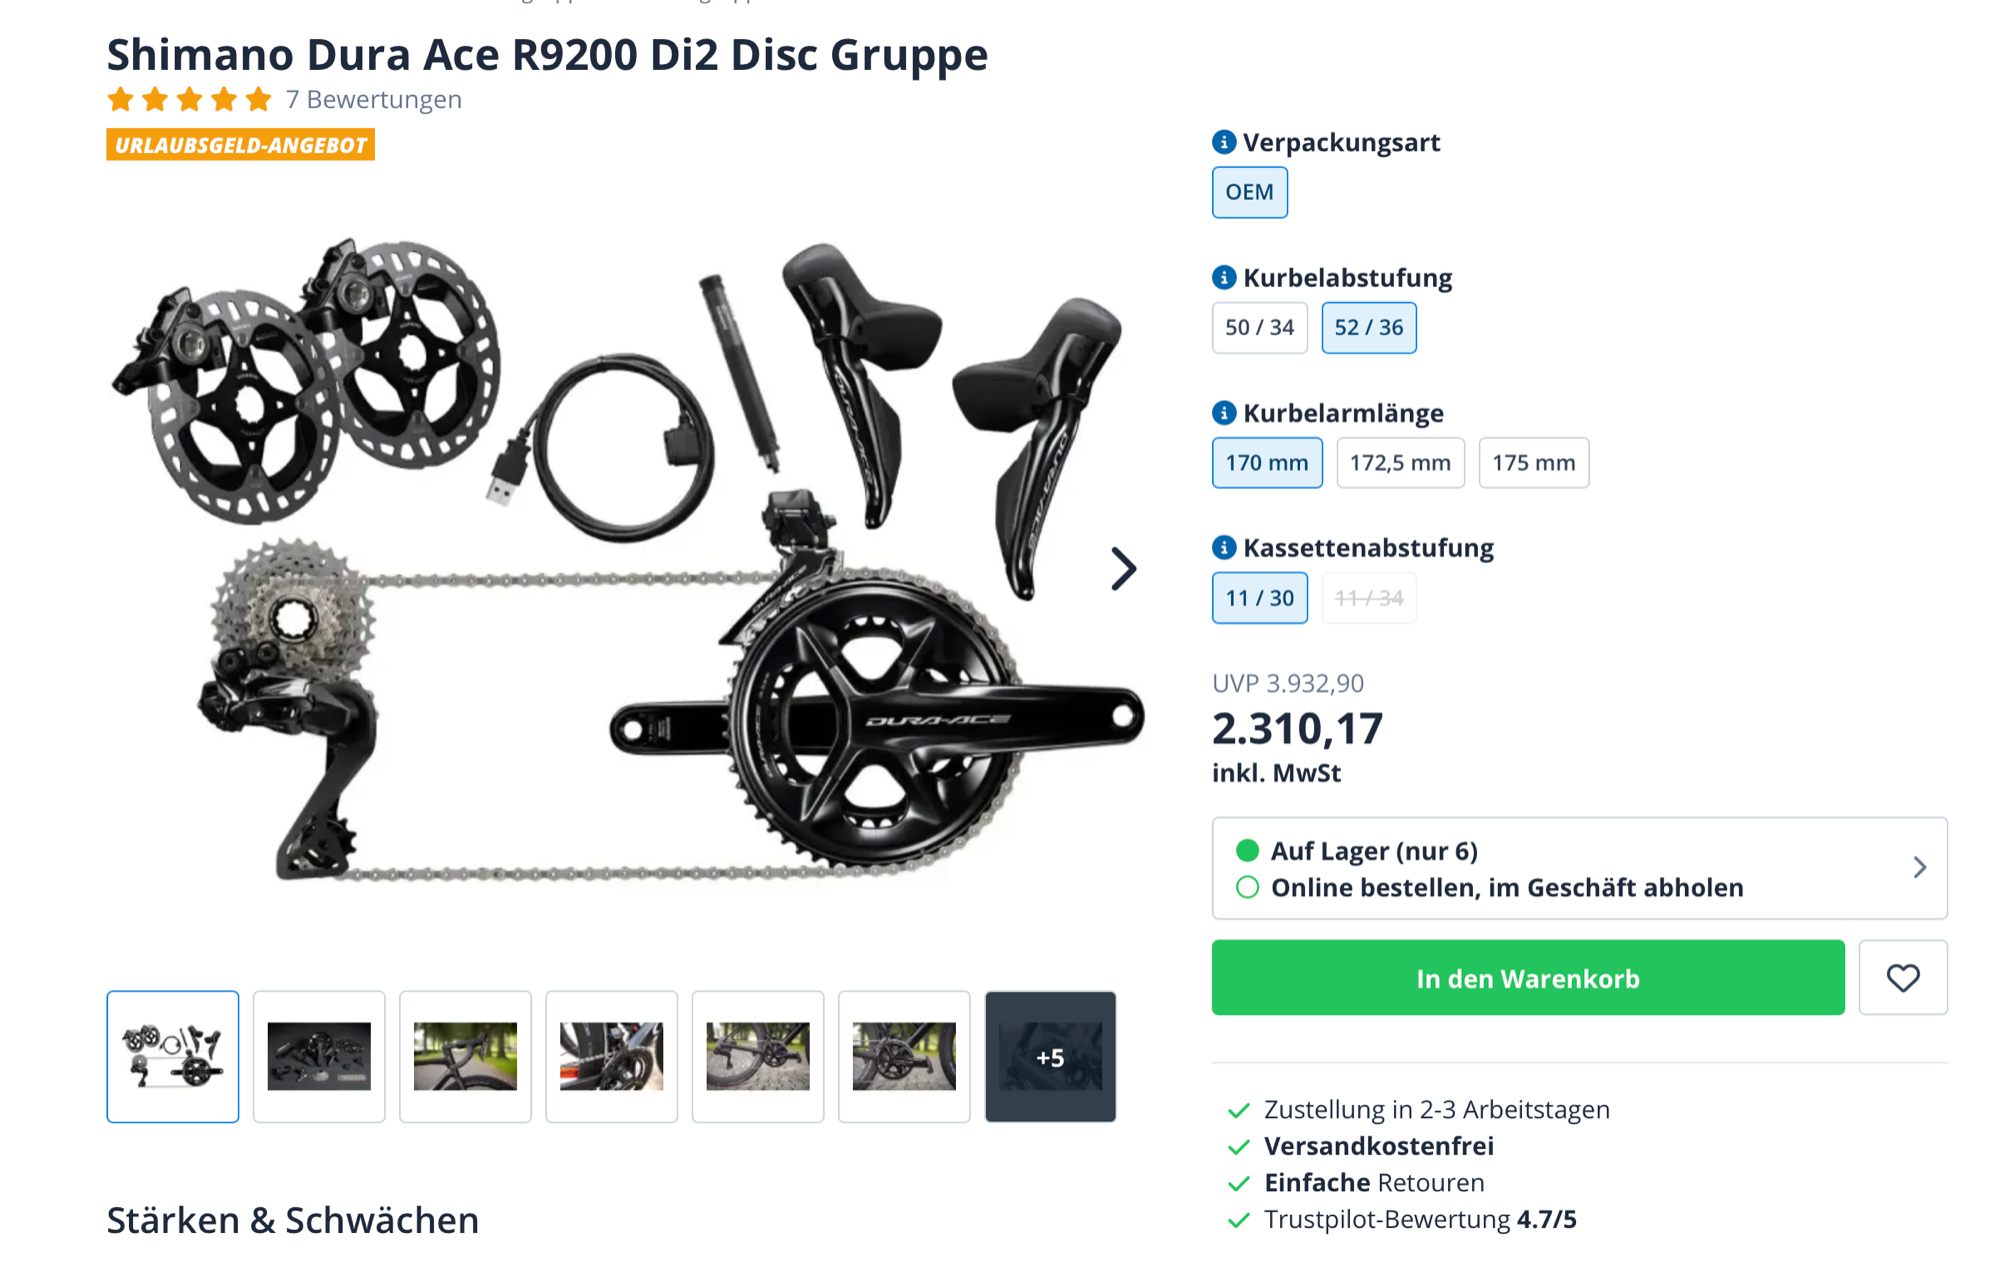View the green-park bike thumbnail image
Image resolution: width=2000 pixels, height=1263 pixels.
pos(465,1057)
